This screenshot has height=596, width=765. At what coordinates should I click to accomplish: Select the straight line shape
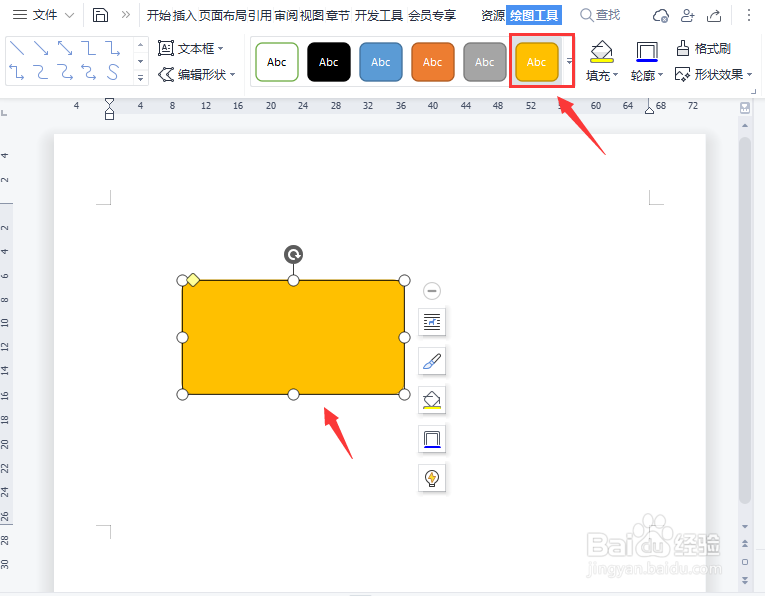(x=17, y=48)
